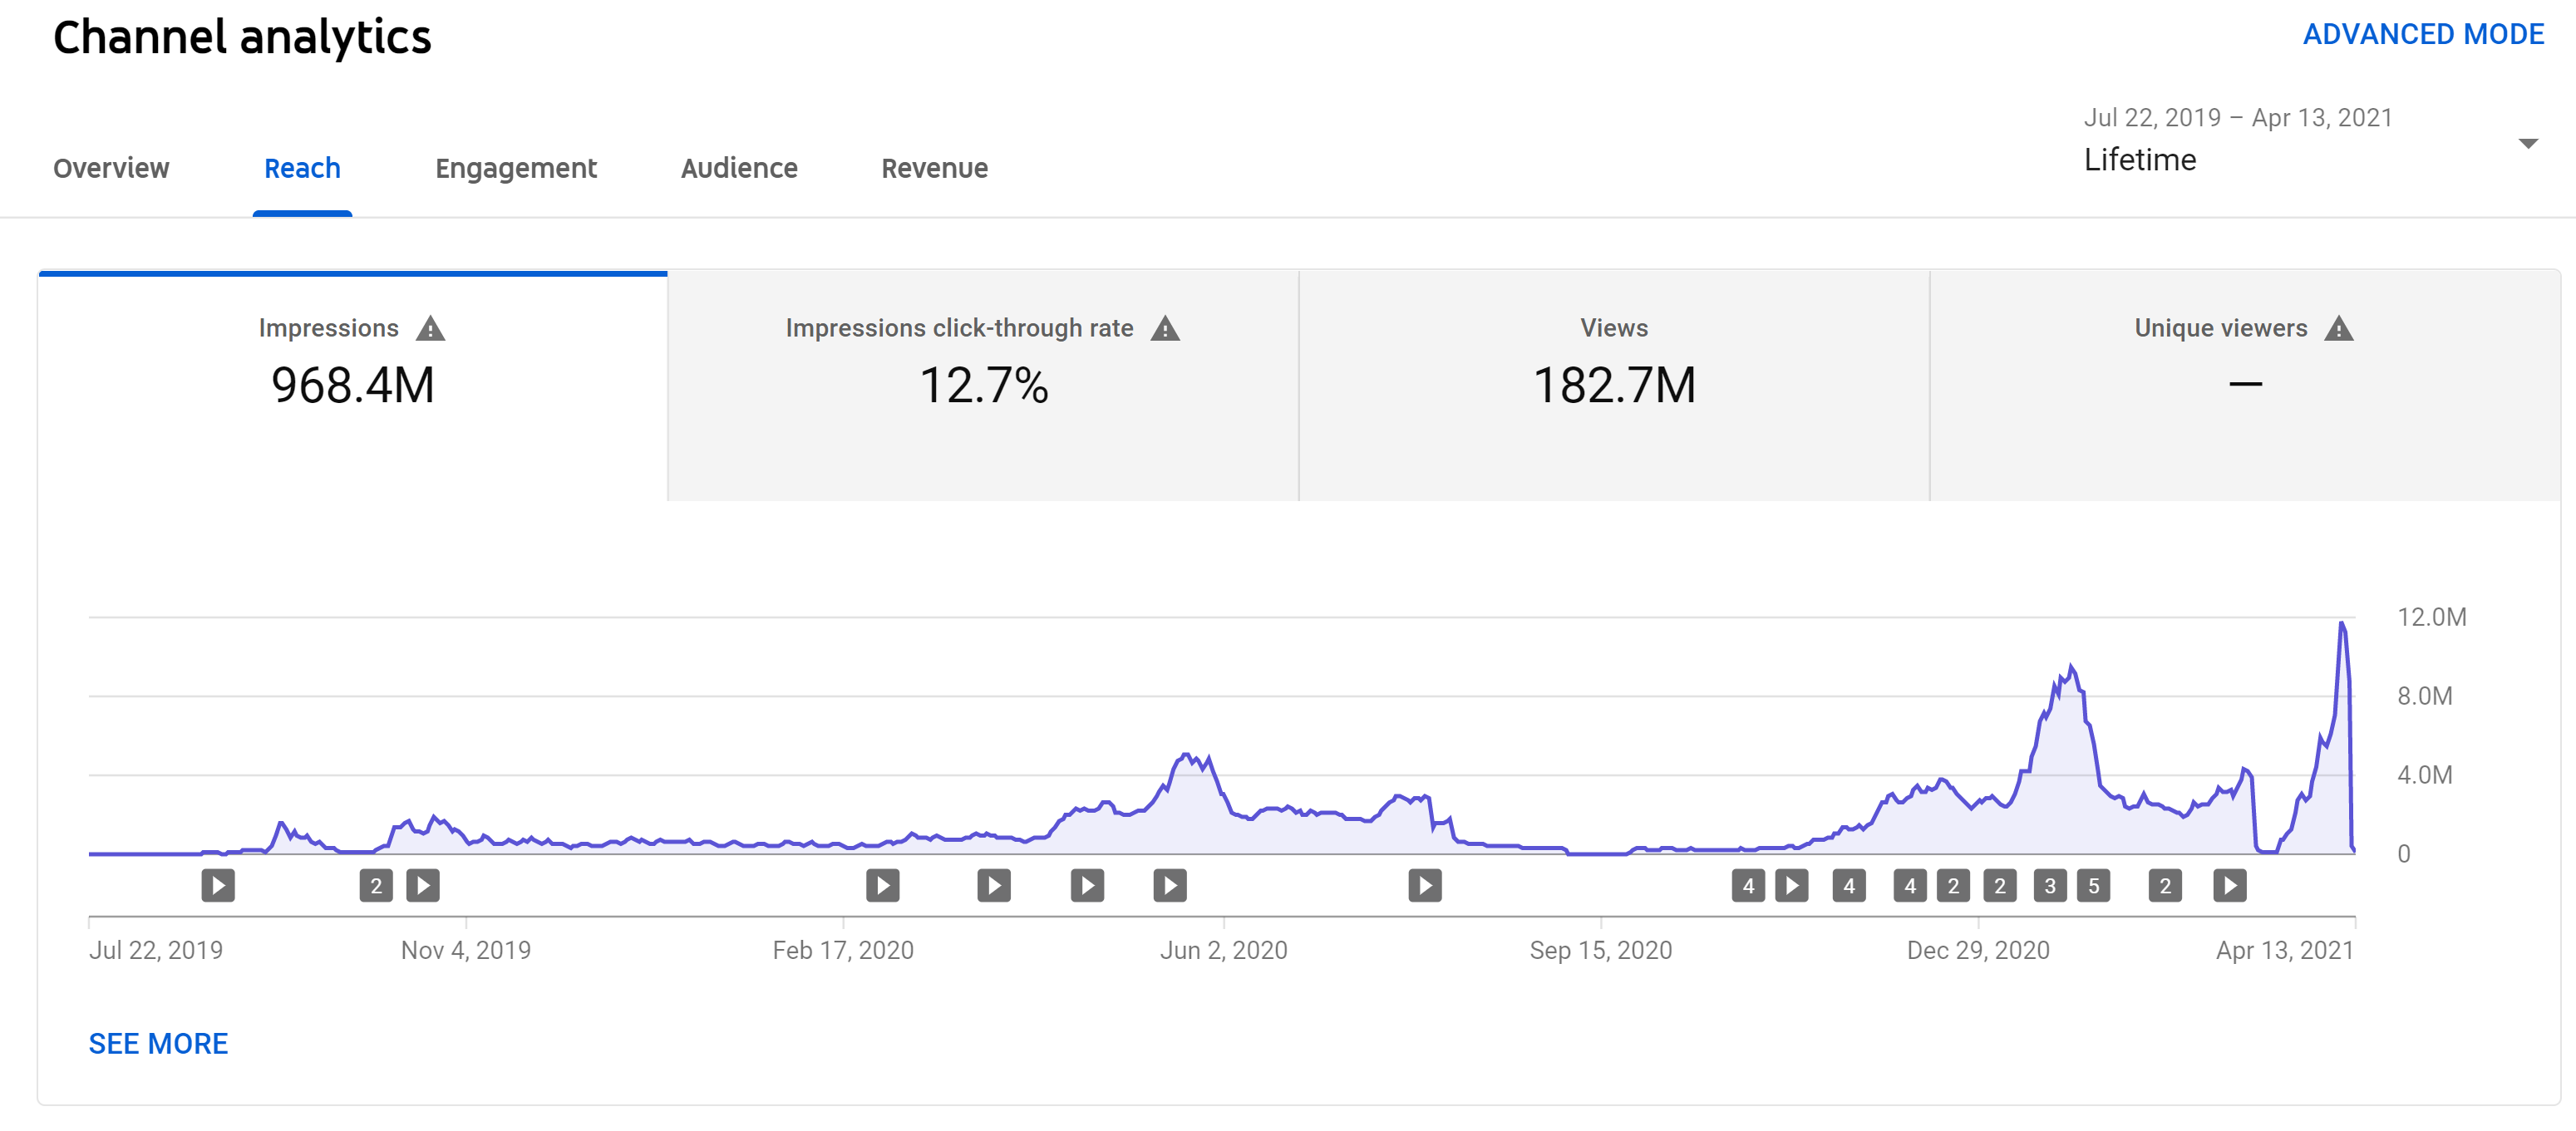Click the video marker right after Feb 17, 2020
2576x1131 pixels.
(882, 885)
